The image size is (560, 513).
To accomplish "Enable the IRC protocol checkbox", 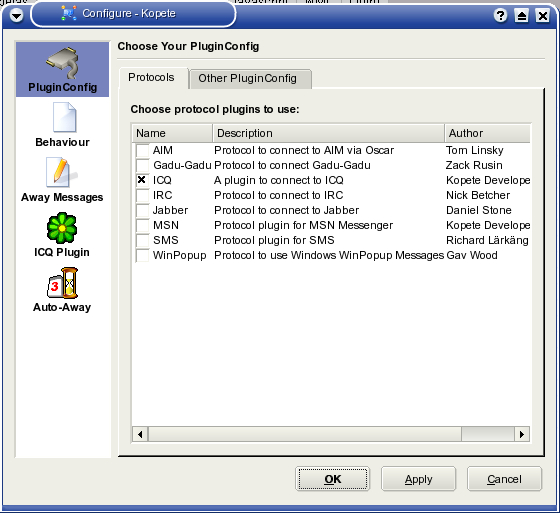I will 142,195.
